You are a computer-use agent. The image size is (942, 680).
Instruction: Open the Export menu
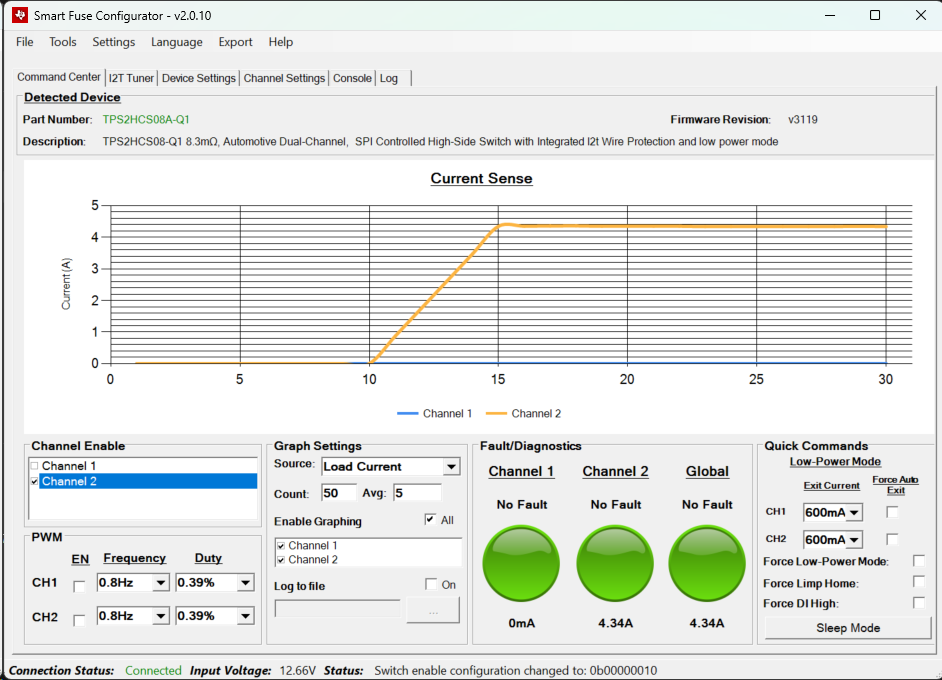235,42
